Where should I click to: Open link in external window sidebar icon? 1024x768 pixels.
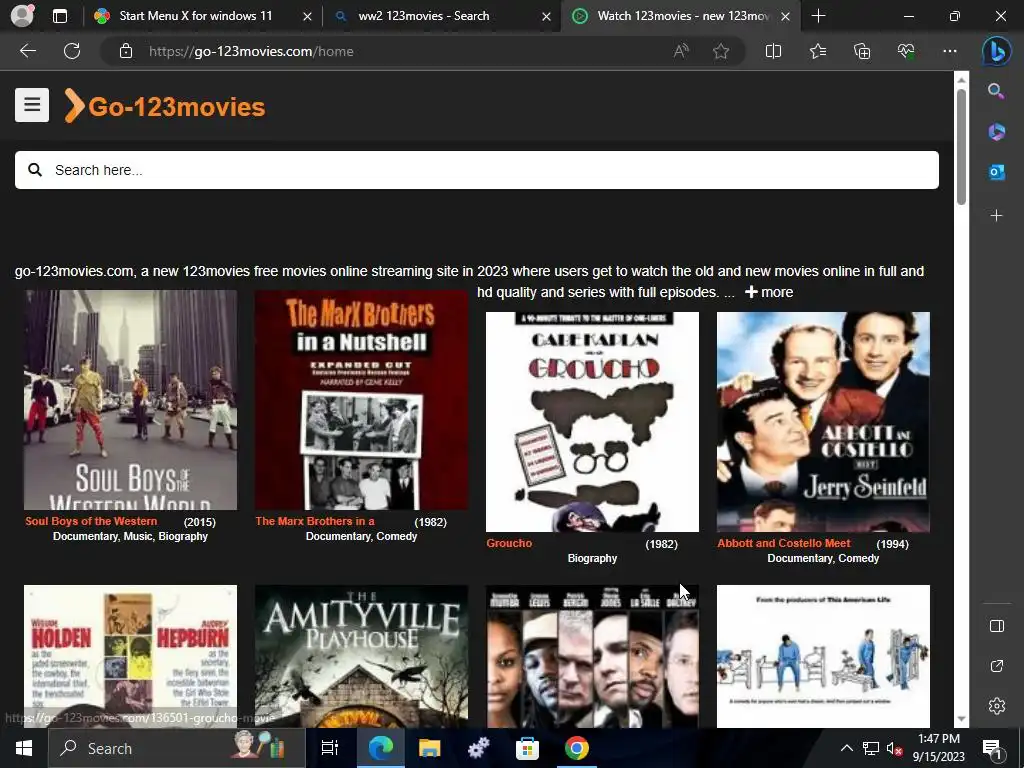click(x=997, y=666)
